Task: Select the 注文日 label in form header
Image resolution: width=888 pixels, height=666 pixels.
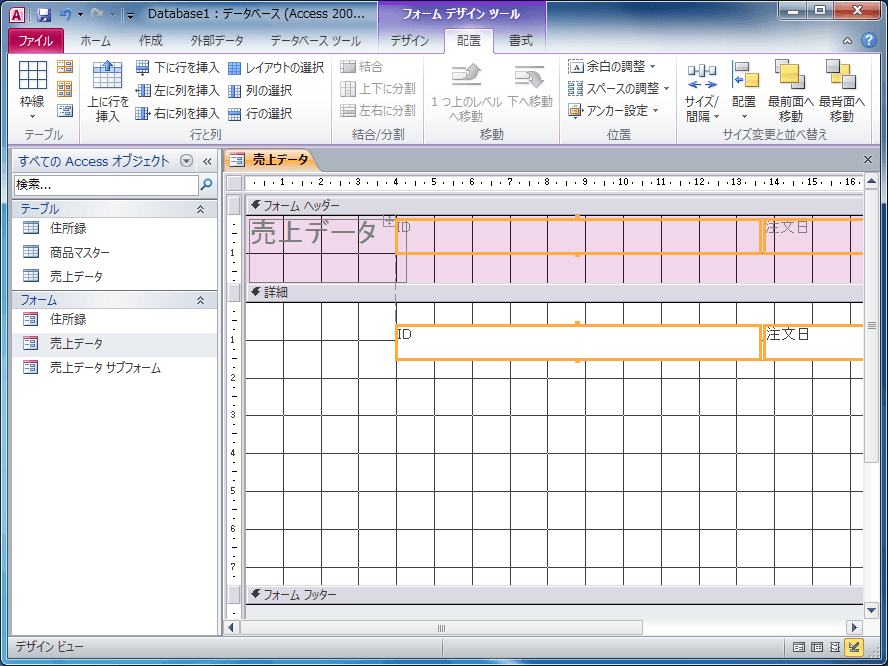Action: (x=813, y=237)
